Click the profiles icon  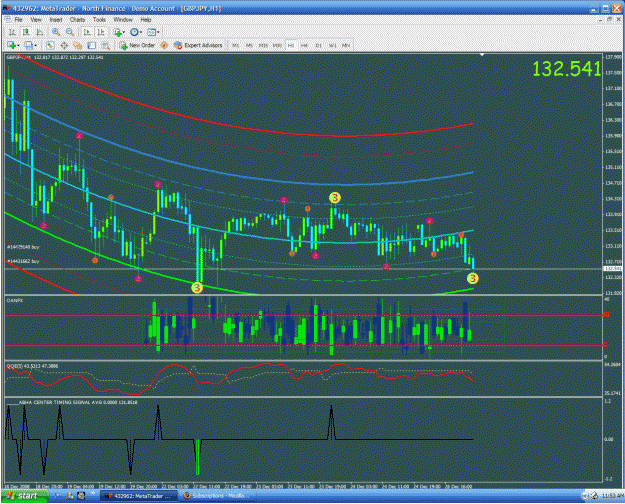(28, 45)
